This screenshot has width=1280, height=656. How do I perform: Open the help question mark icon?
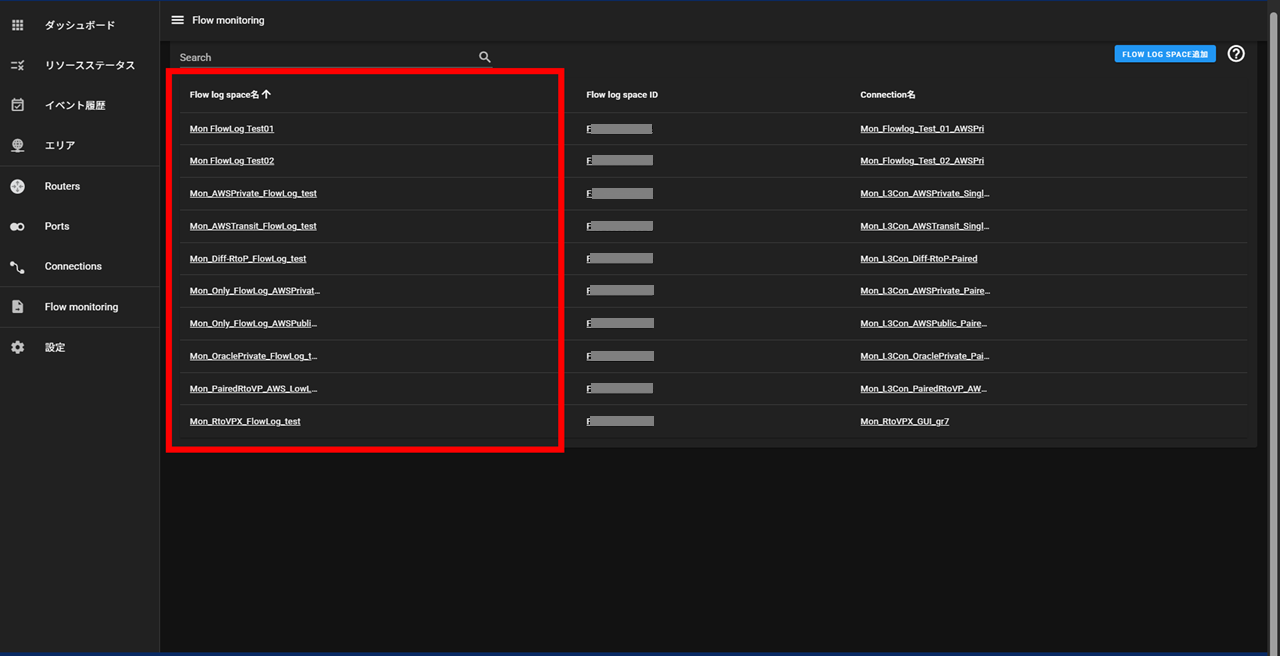(x=1236, y=54)
